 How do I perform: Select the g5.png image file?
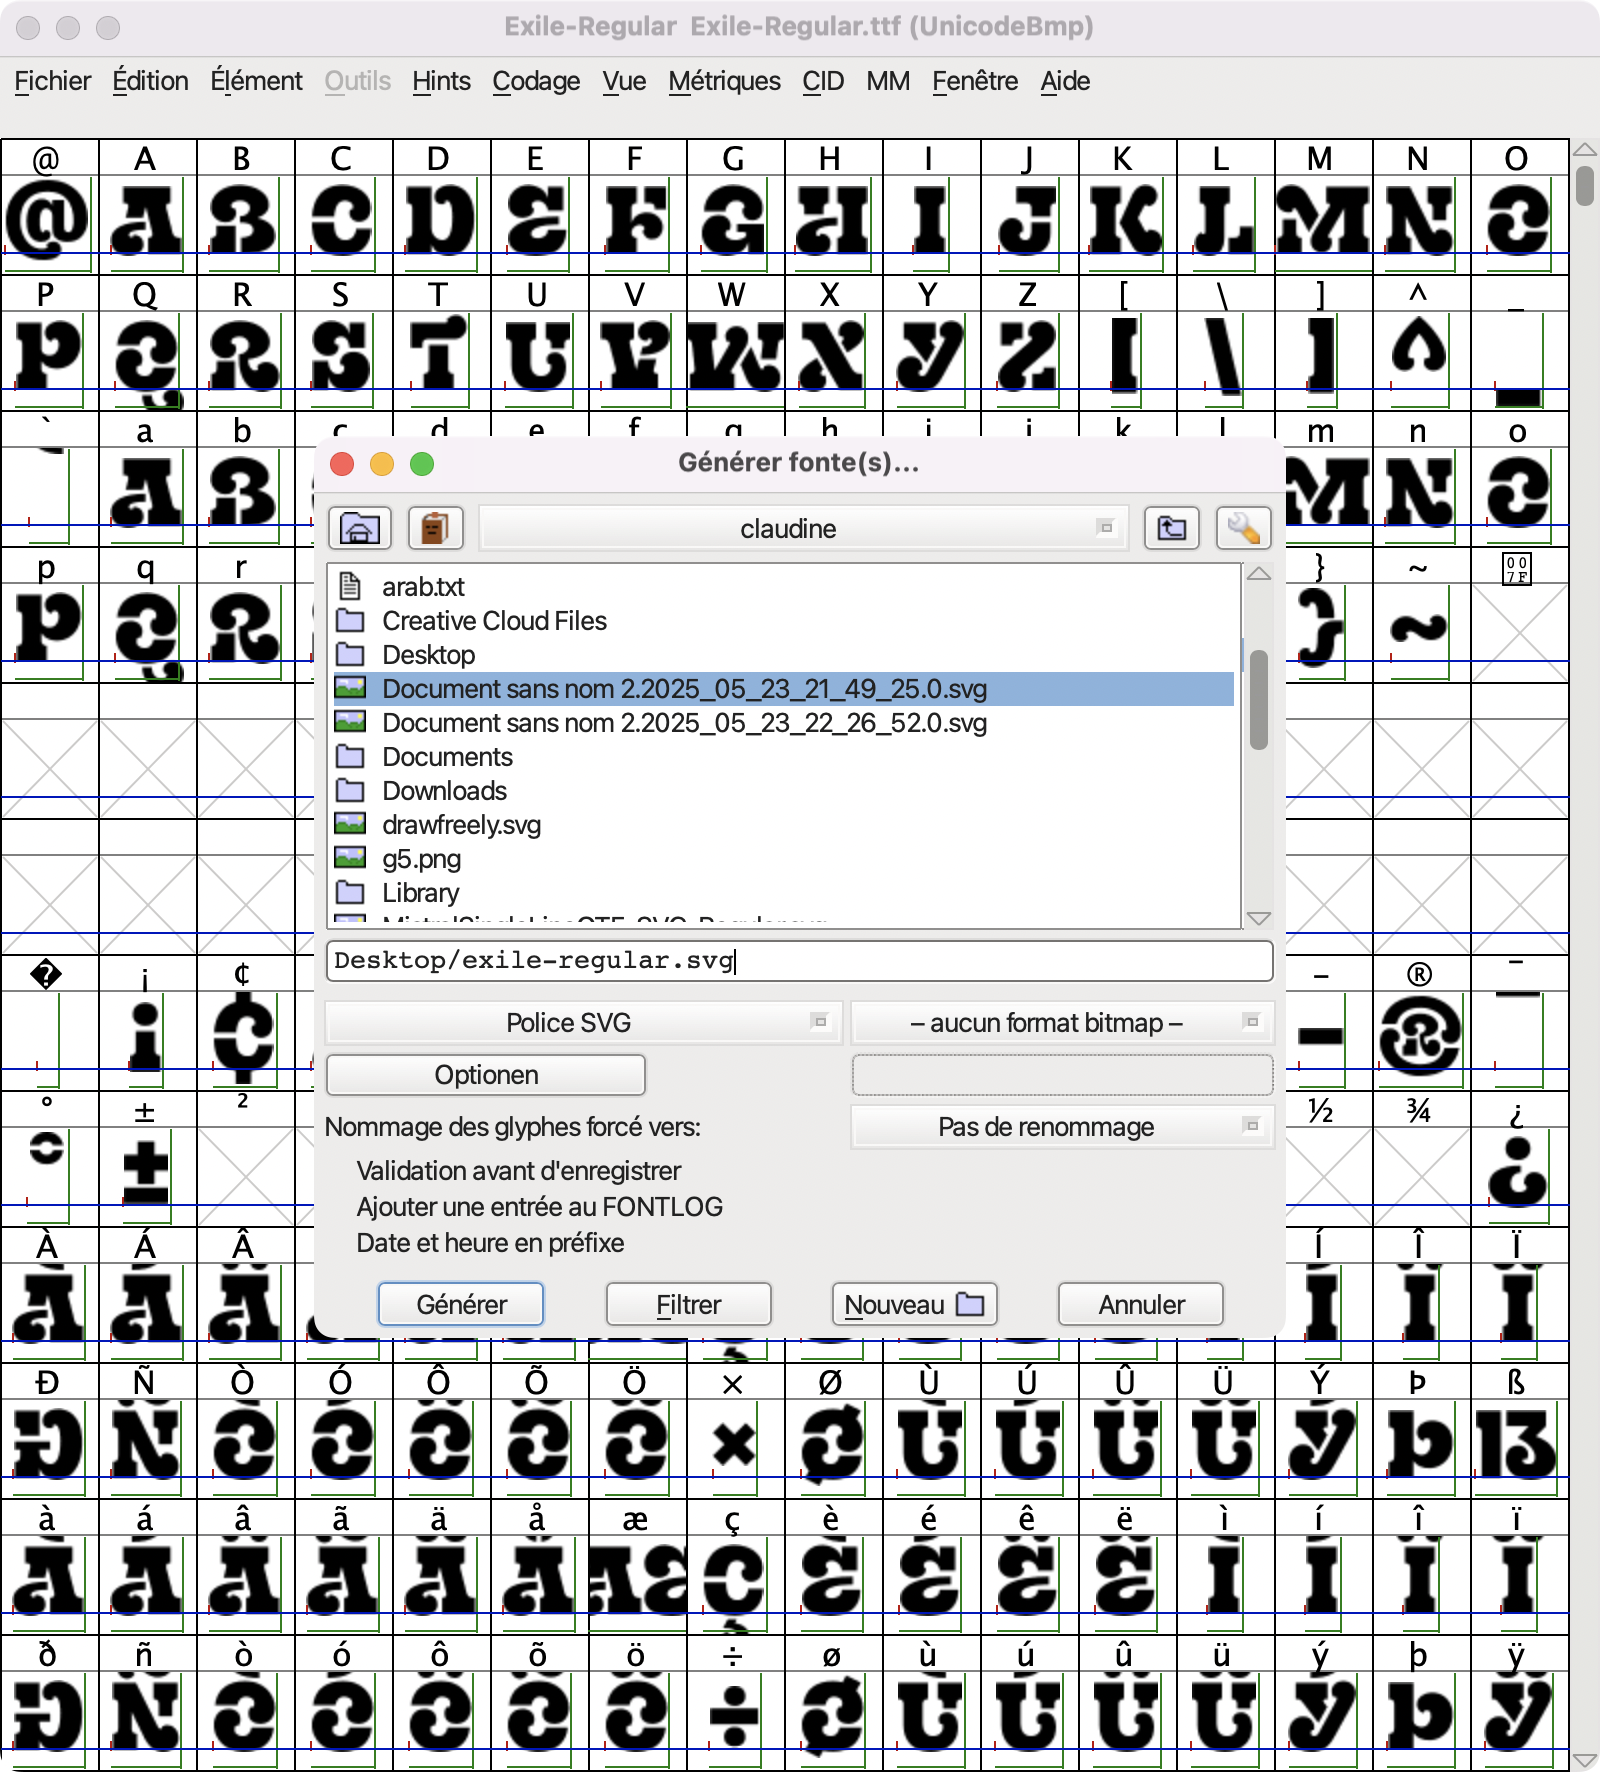[783, 858]
